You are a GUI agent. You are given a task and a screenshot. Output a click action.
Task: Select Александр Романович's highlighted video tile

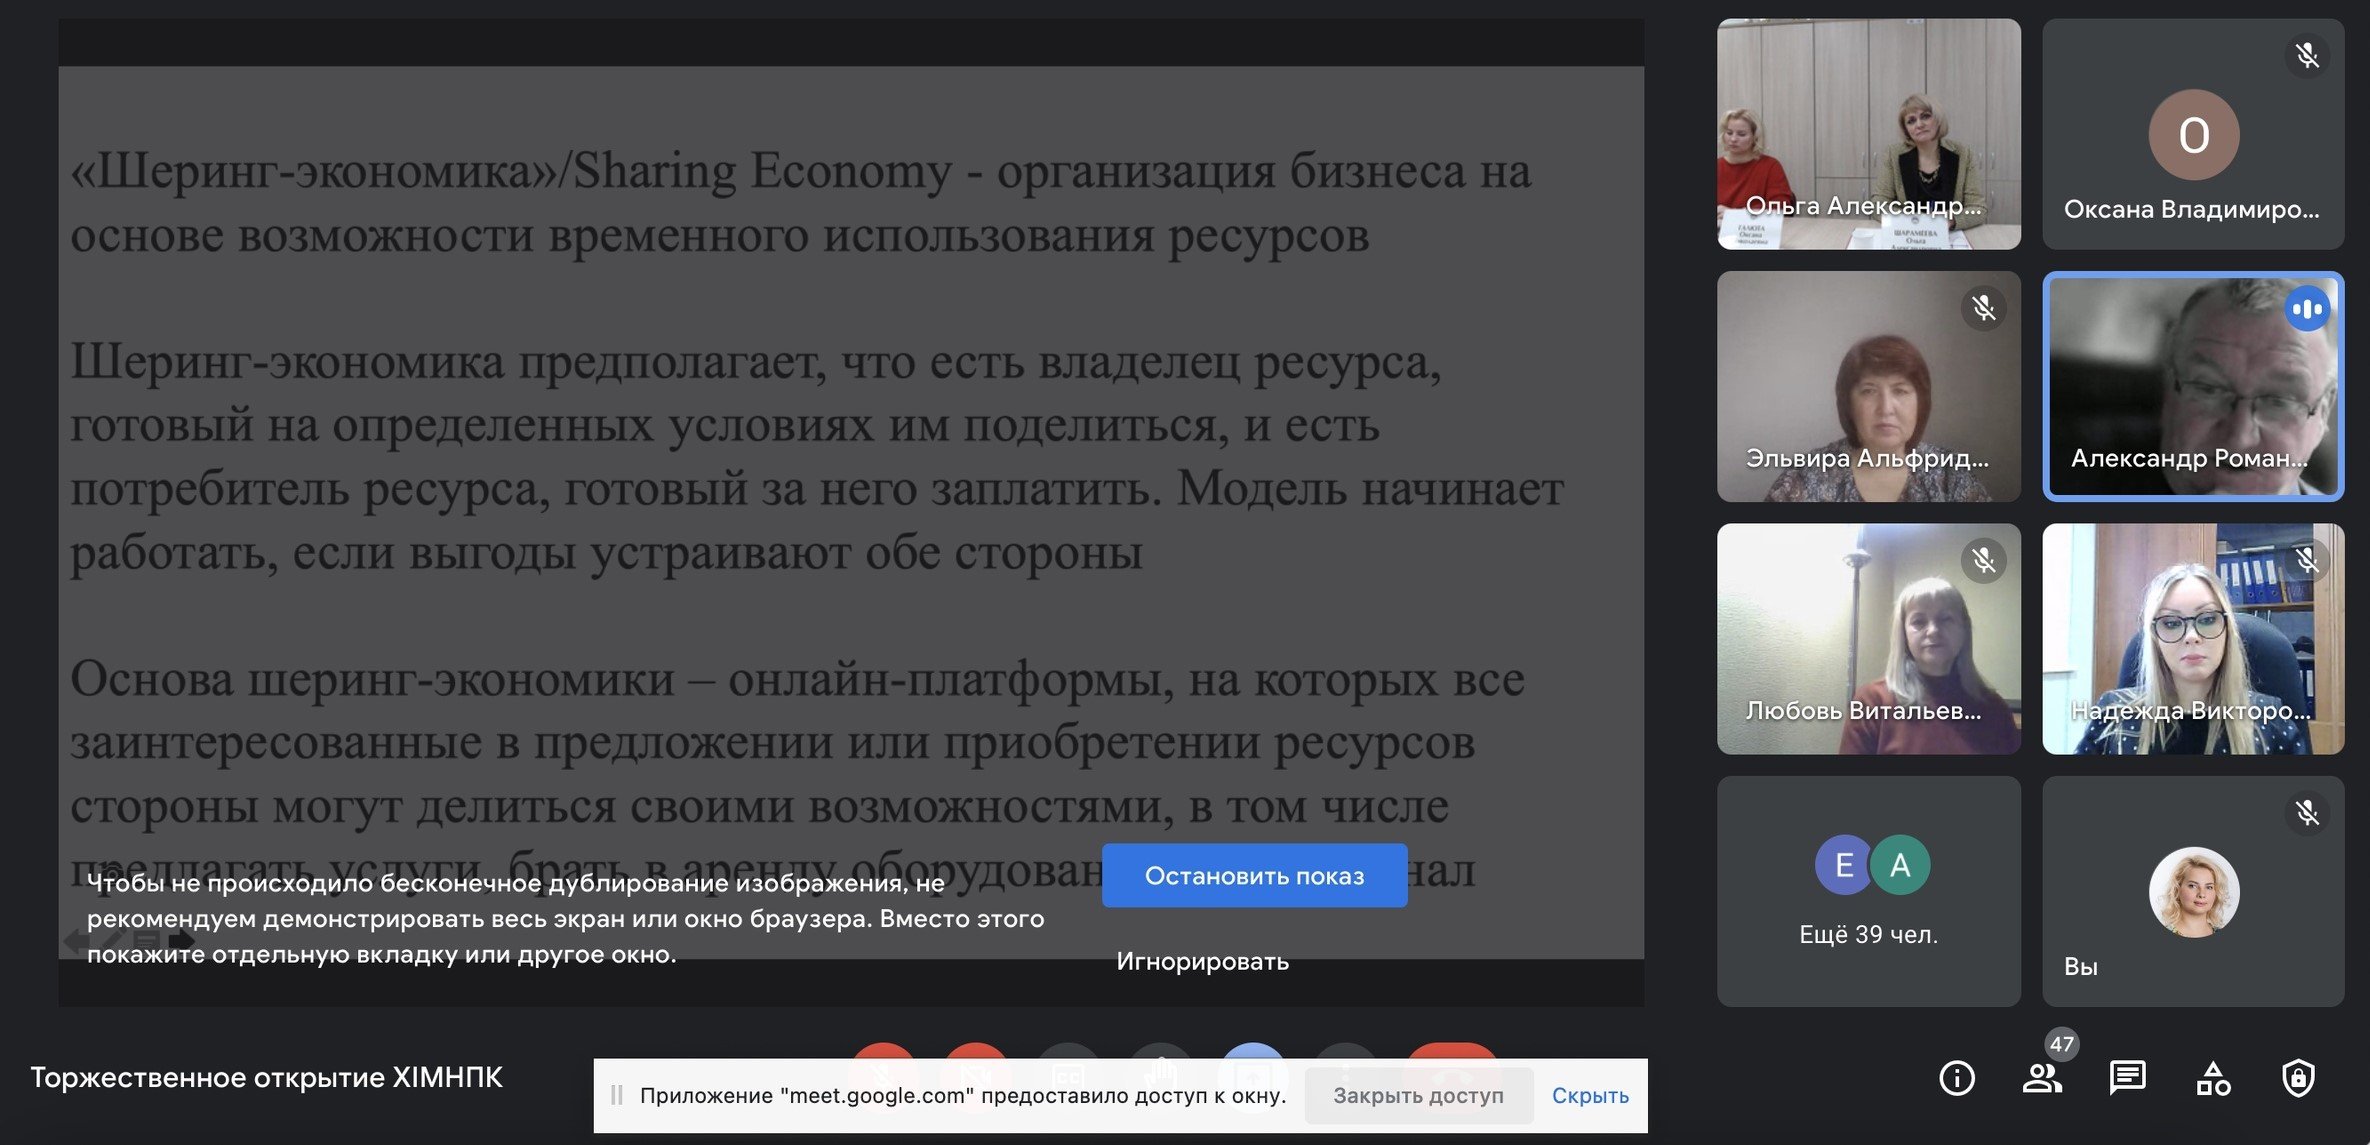[2192, 386]
